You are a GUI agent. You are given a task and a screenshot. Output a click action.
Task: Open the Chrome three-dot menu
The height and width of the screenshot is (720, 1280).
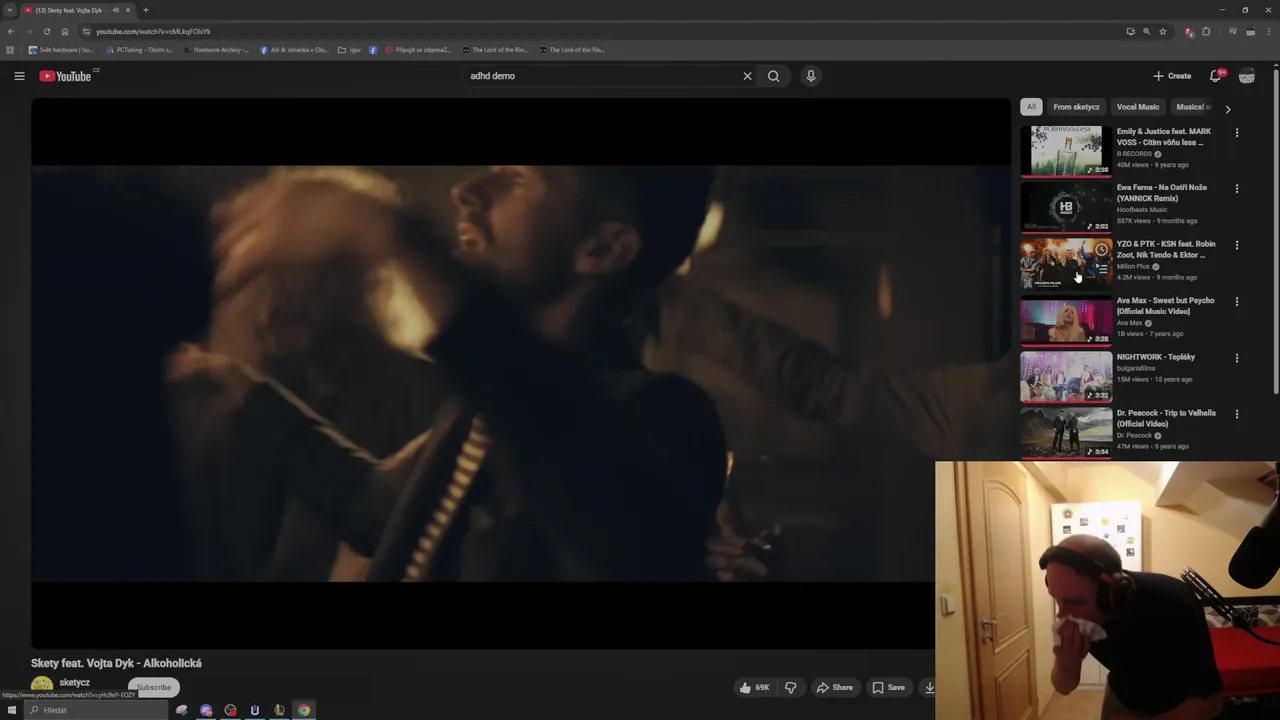(1268, 31)
